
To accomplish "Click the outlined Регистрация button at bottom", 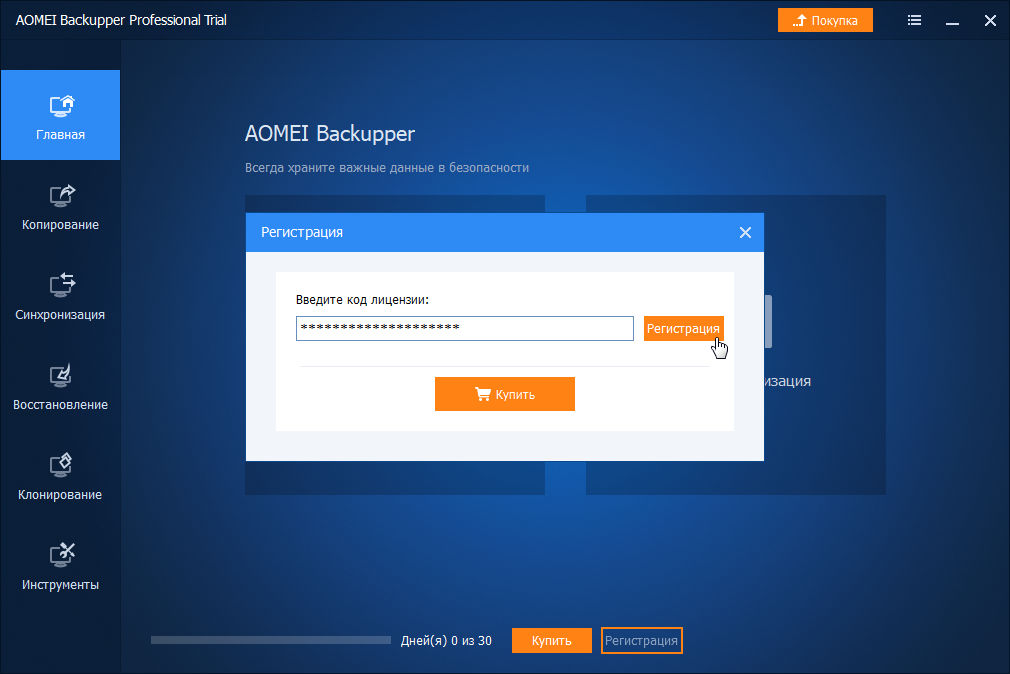I will coord(642,640).
